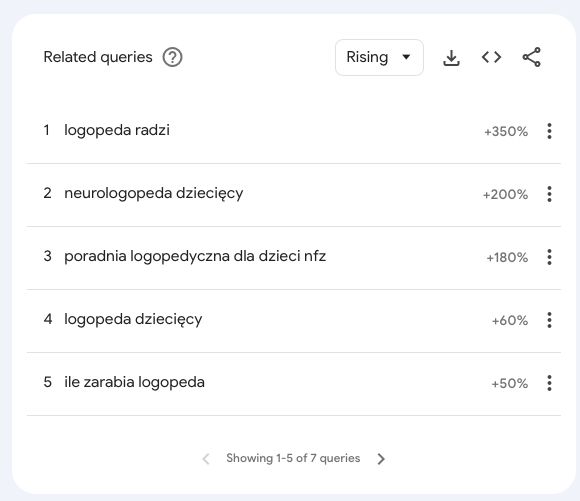Click the Related queries heading

(x=98, y=57)
